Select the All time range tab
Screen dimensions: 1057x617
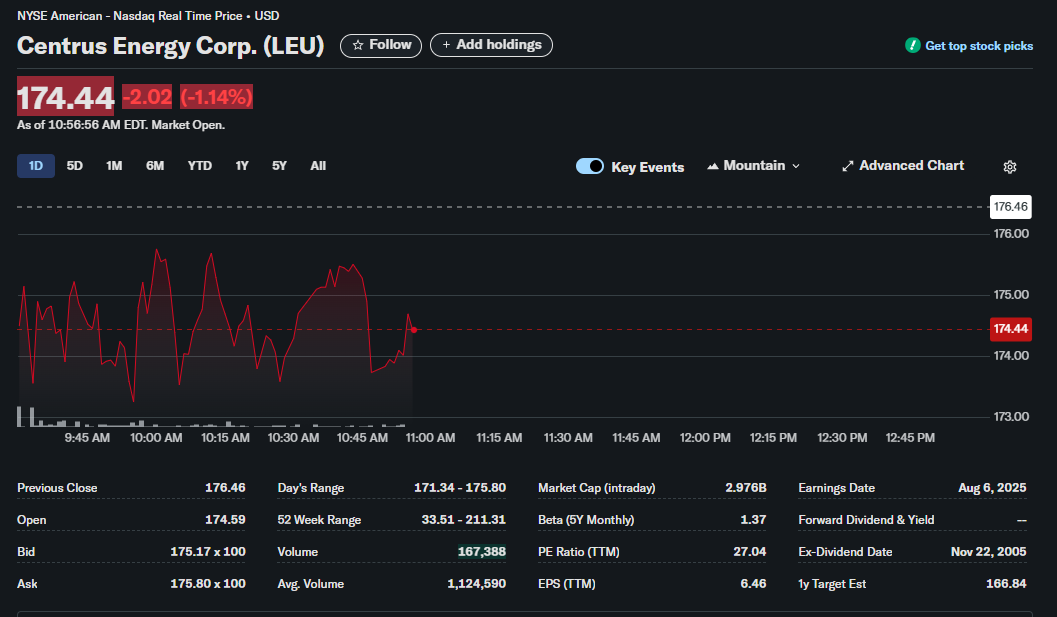point(318,166)
